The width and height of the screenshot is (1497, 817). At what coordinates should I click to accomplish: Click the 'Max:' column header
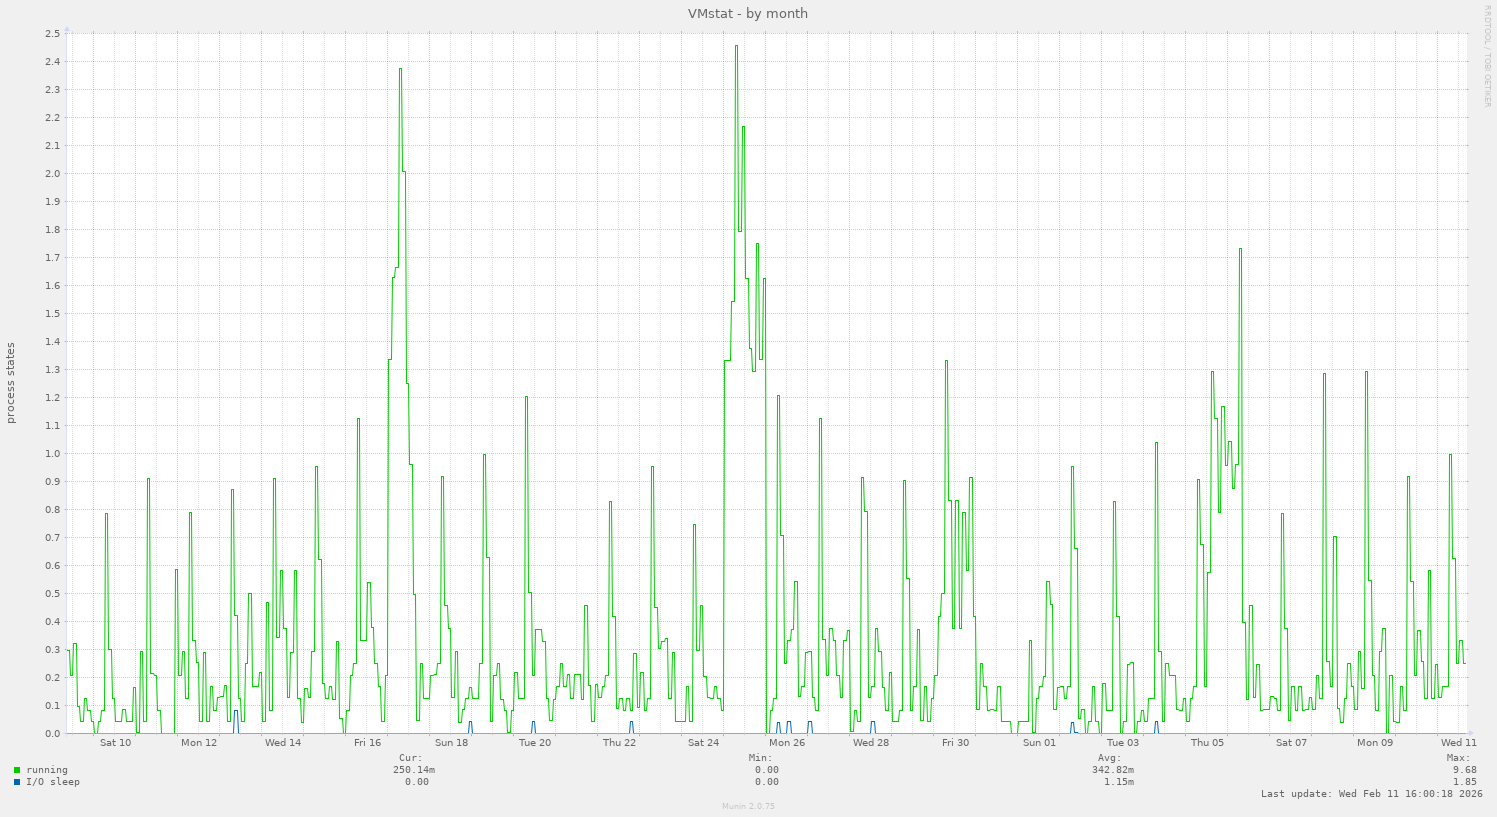[x=1458, y=758]
